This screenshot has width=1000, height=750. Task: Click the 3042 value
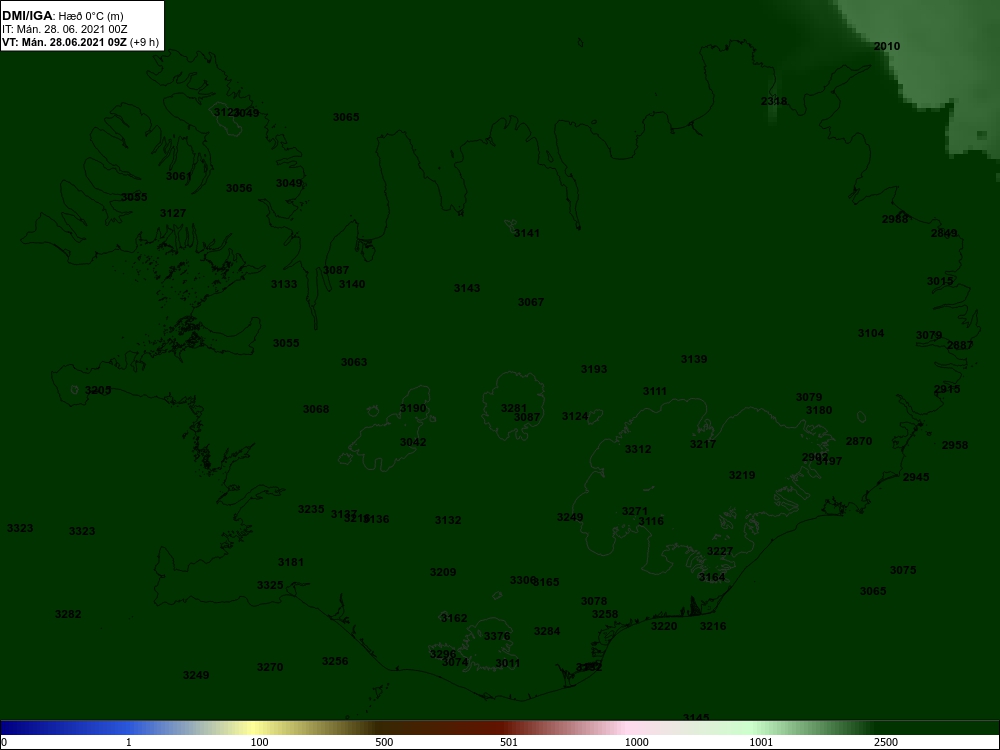coord(413,442)
